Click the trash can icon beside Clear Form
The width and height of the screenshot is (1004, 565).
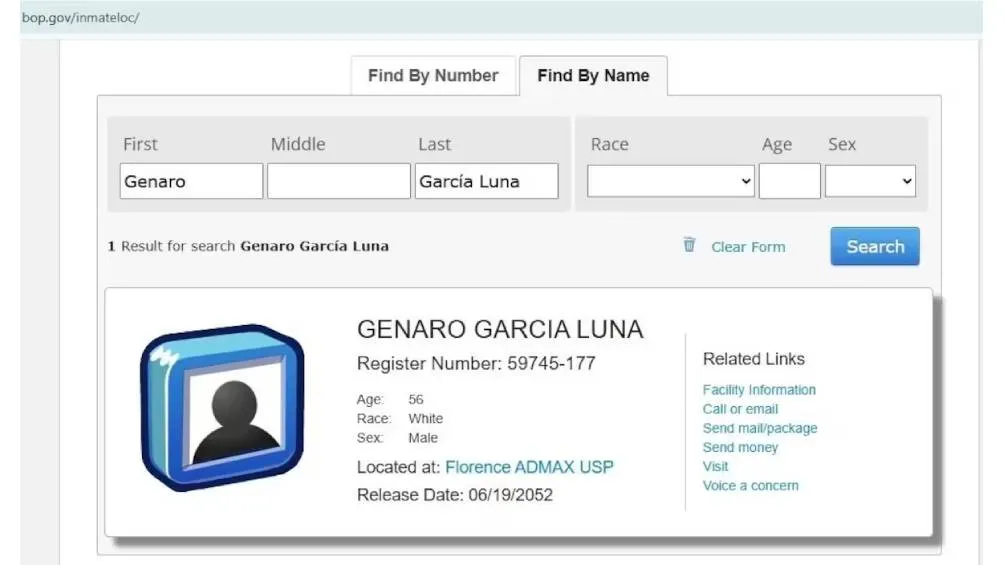[x=689, y=245]
